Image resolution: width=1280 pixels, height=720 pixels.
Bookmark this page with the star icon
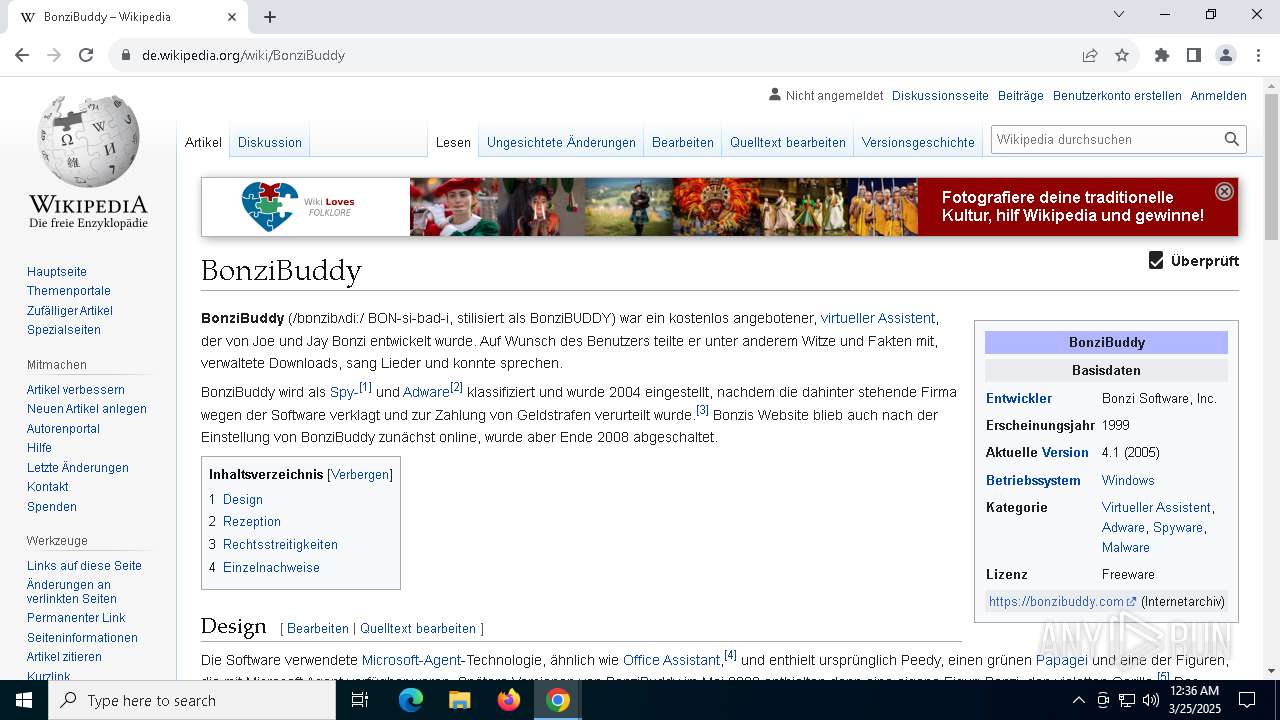(1122, 55)
